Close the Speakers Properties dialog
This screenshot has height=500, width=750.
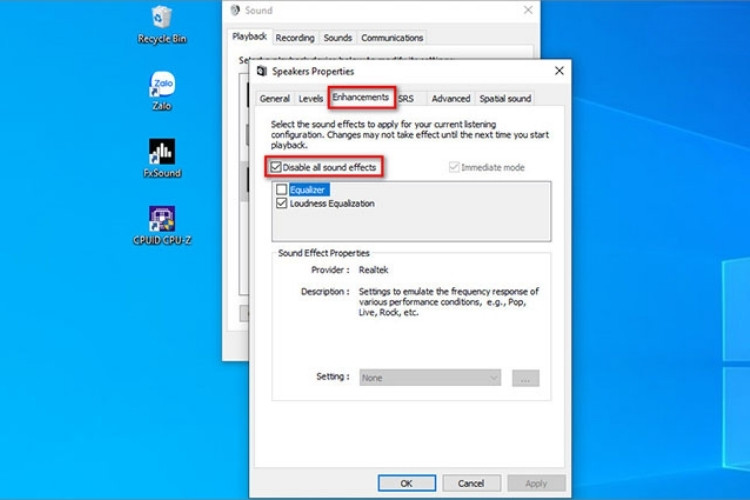(x=559, y=71)
